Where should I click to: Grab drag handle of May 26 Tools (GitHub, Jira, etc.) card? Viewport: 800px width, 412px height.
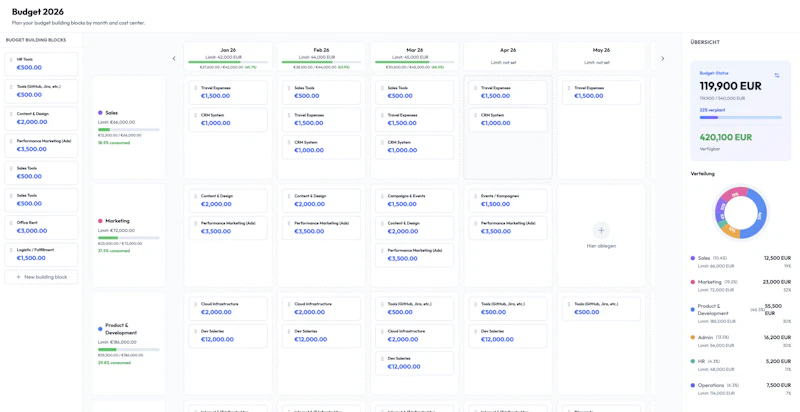pyautogui.click(x=569, y=304)
